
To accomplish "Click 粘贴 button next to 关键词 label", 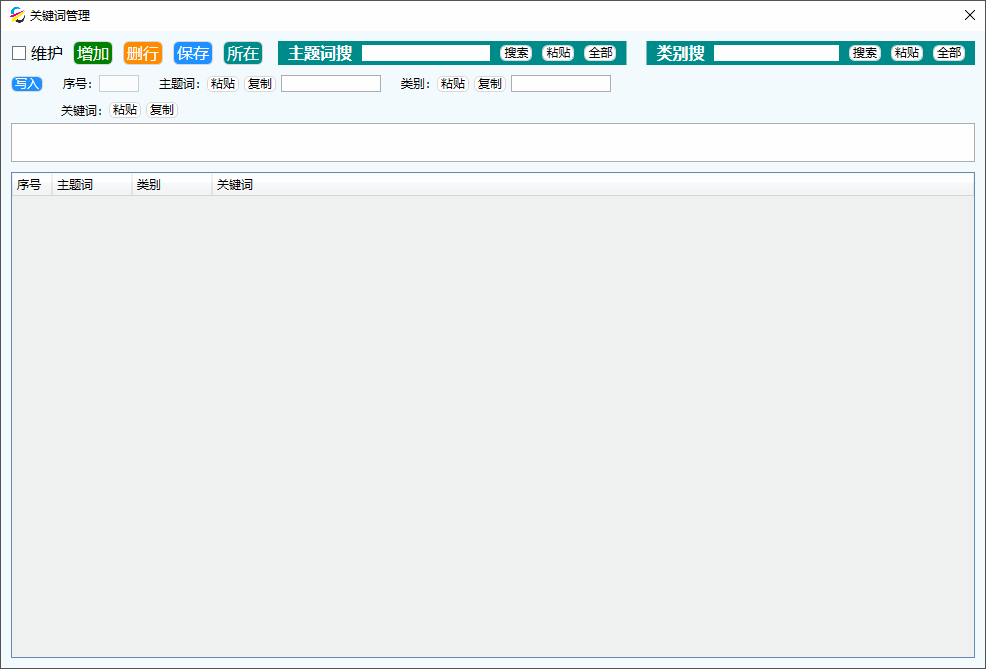I will click(125, 110).
